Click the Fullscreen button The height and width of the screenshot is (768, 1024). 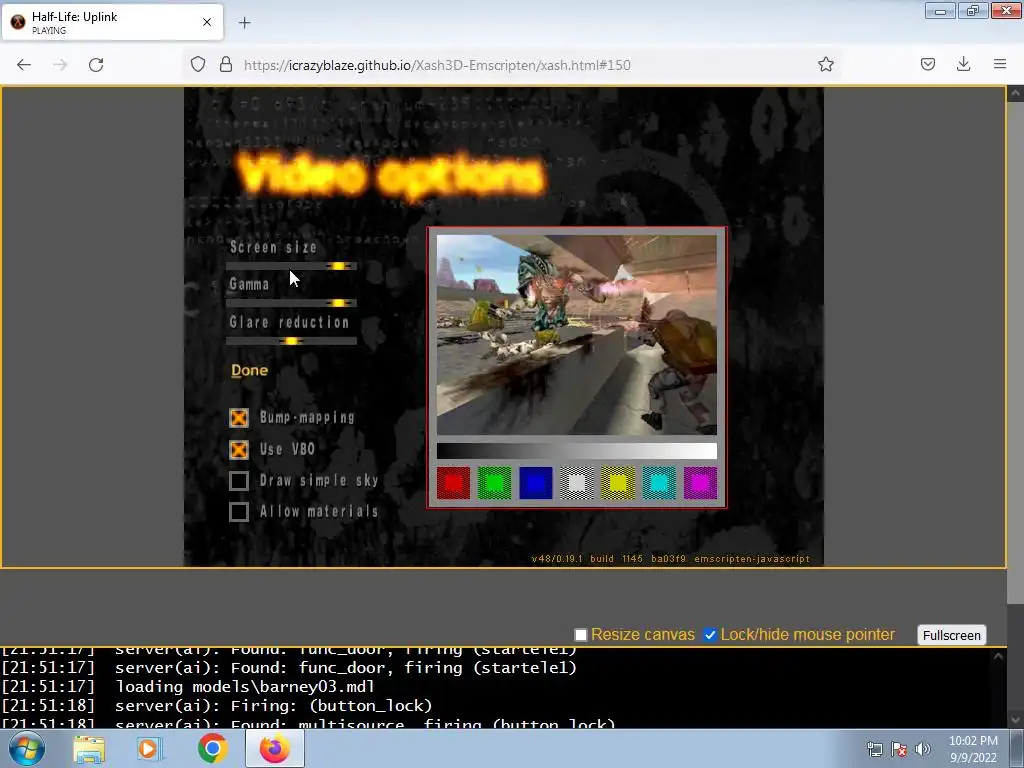click(952, 635)
